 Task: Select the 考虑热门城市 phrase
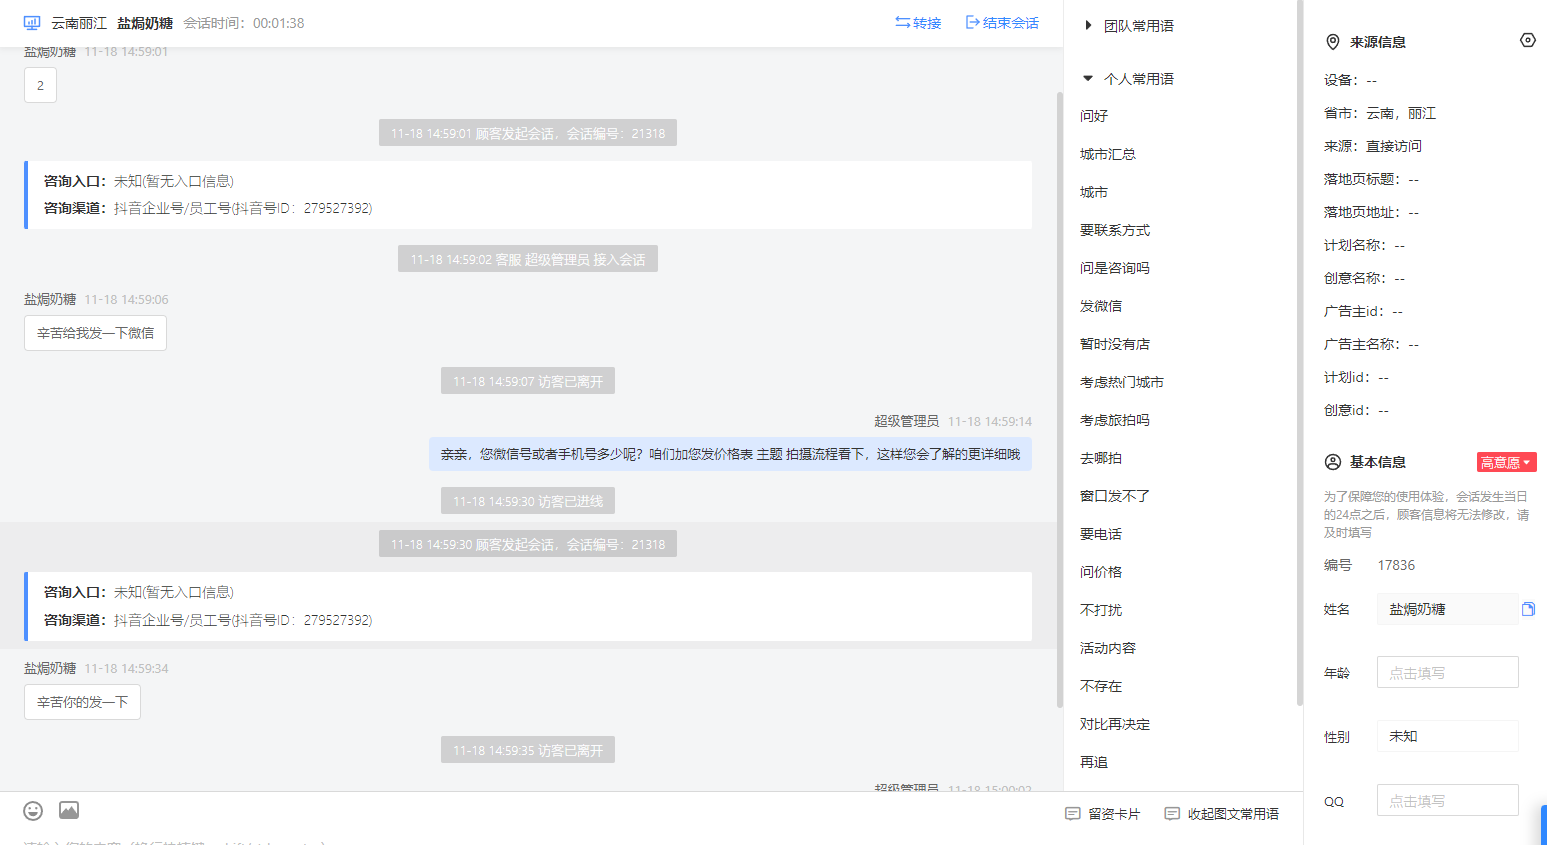point(1122,382)
